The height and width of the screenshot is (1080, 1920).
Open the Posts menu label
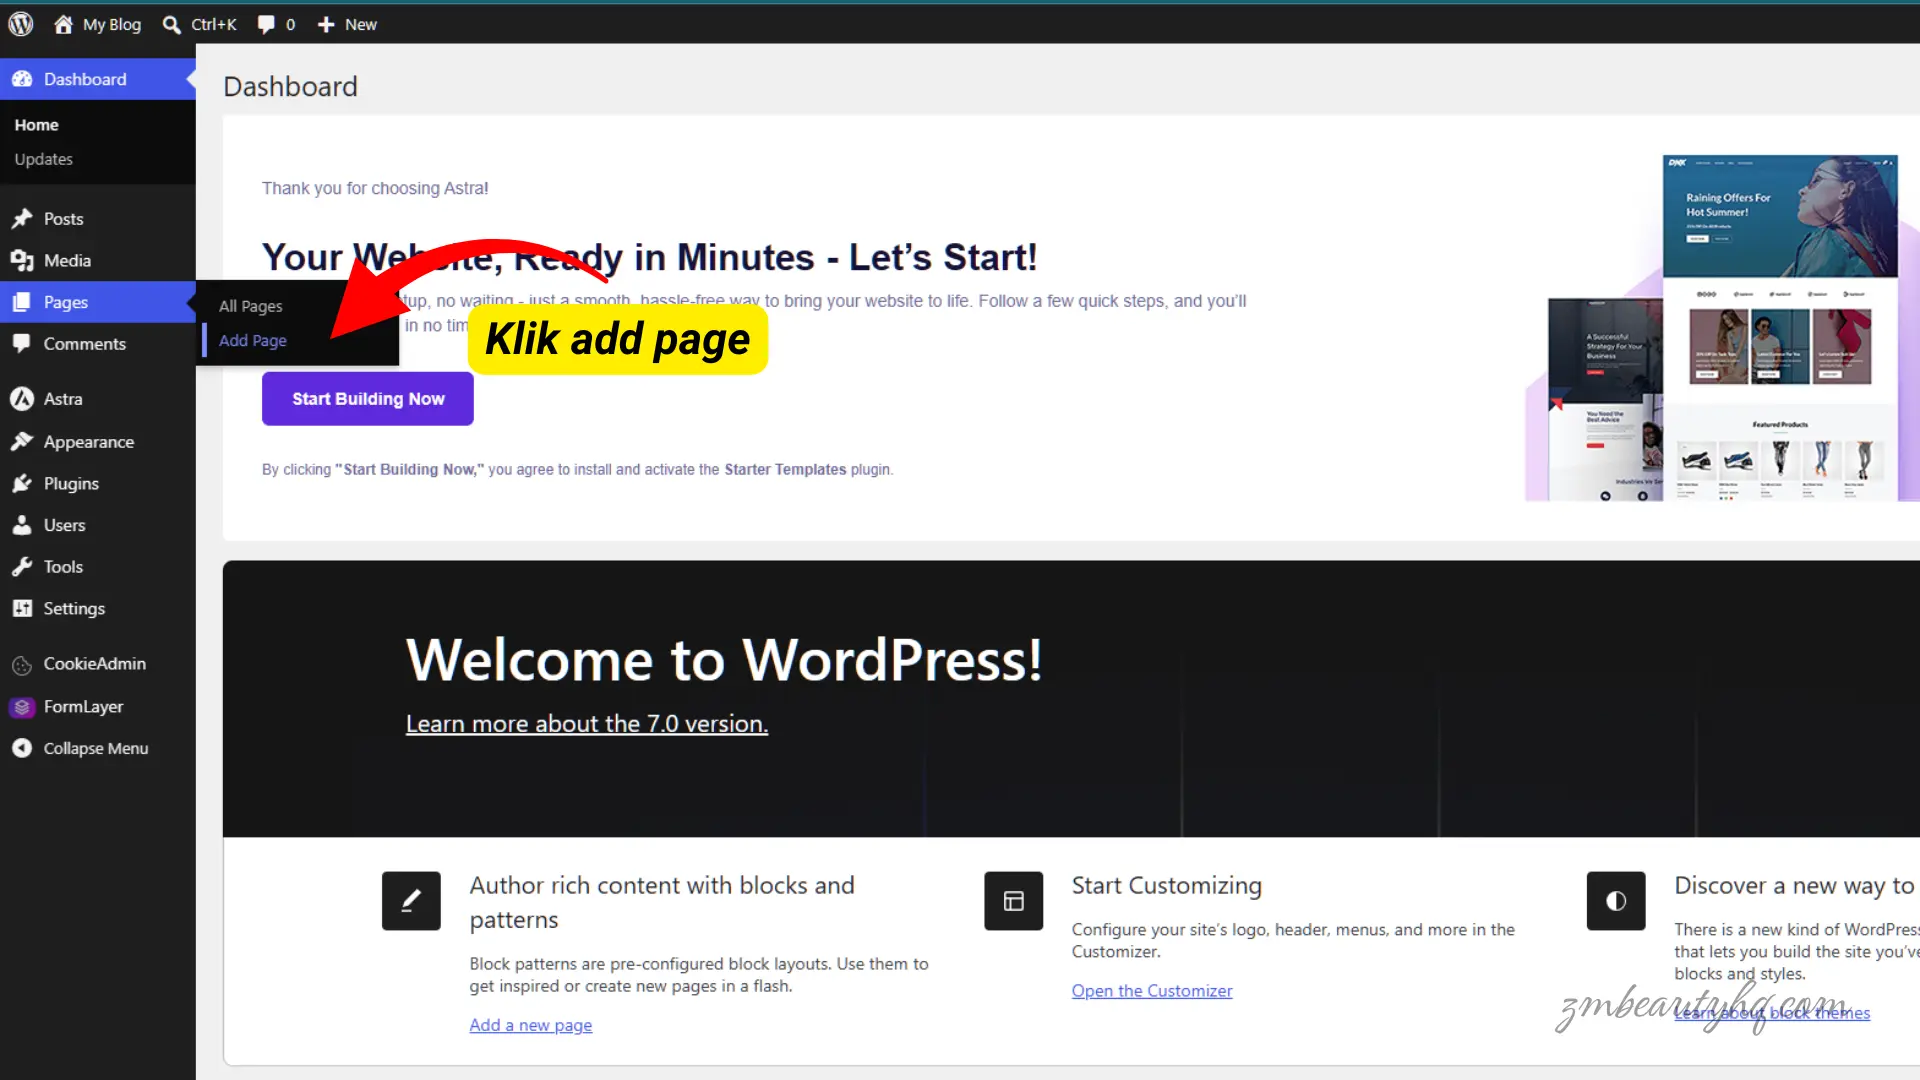64,218
